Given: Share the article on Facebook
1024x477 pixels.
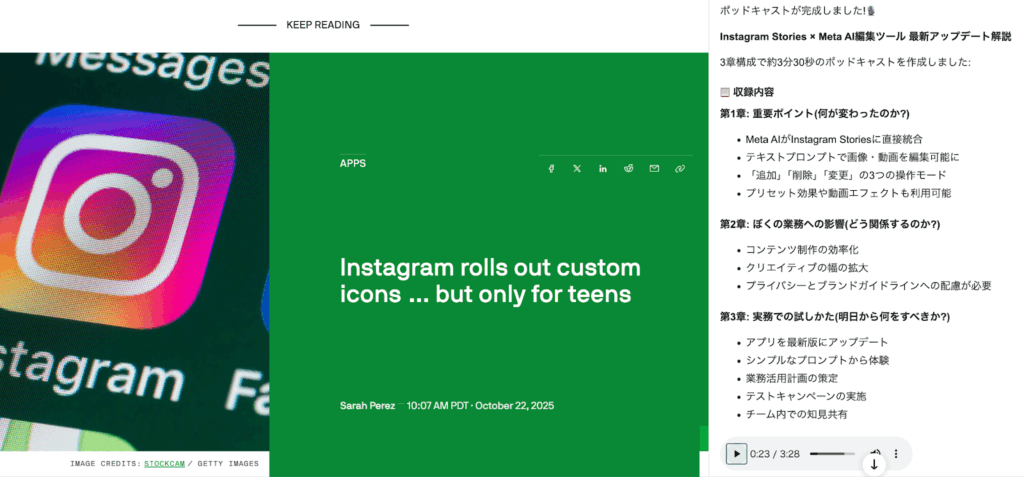Looking at the screenshot, I should click(x=551, y=168).
